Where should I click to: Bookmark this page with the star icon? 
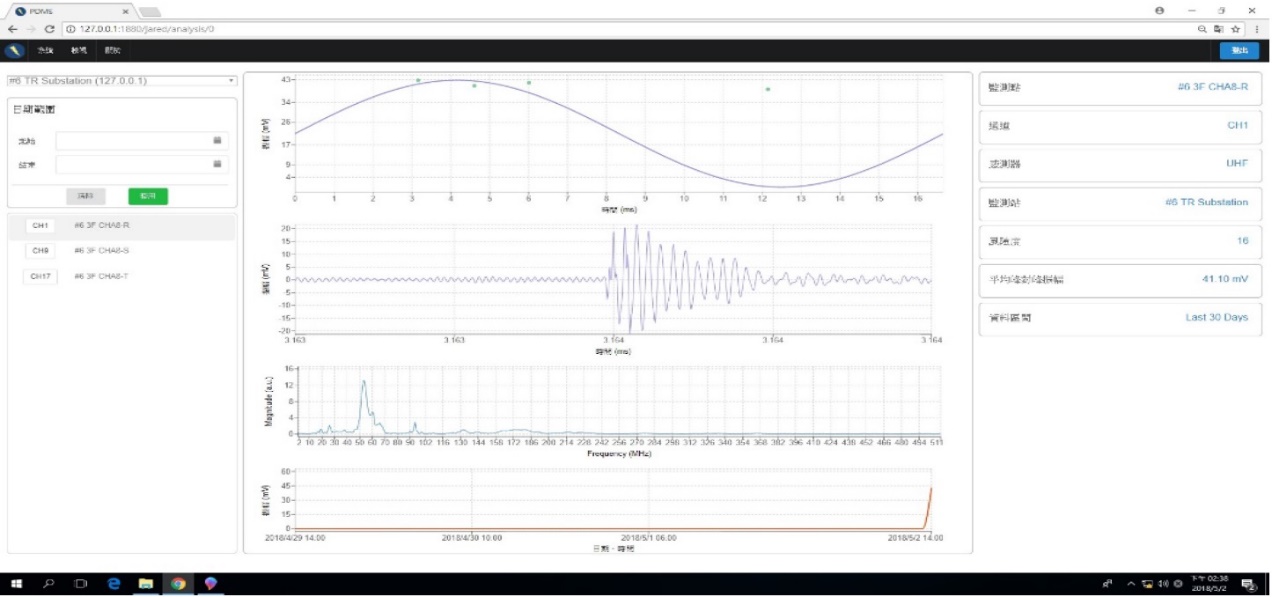coord(1236,29)
